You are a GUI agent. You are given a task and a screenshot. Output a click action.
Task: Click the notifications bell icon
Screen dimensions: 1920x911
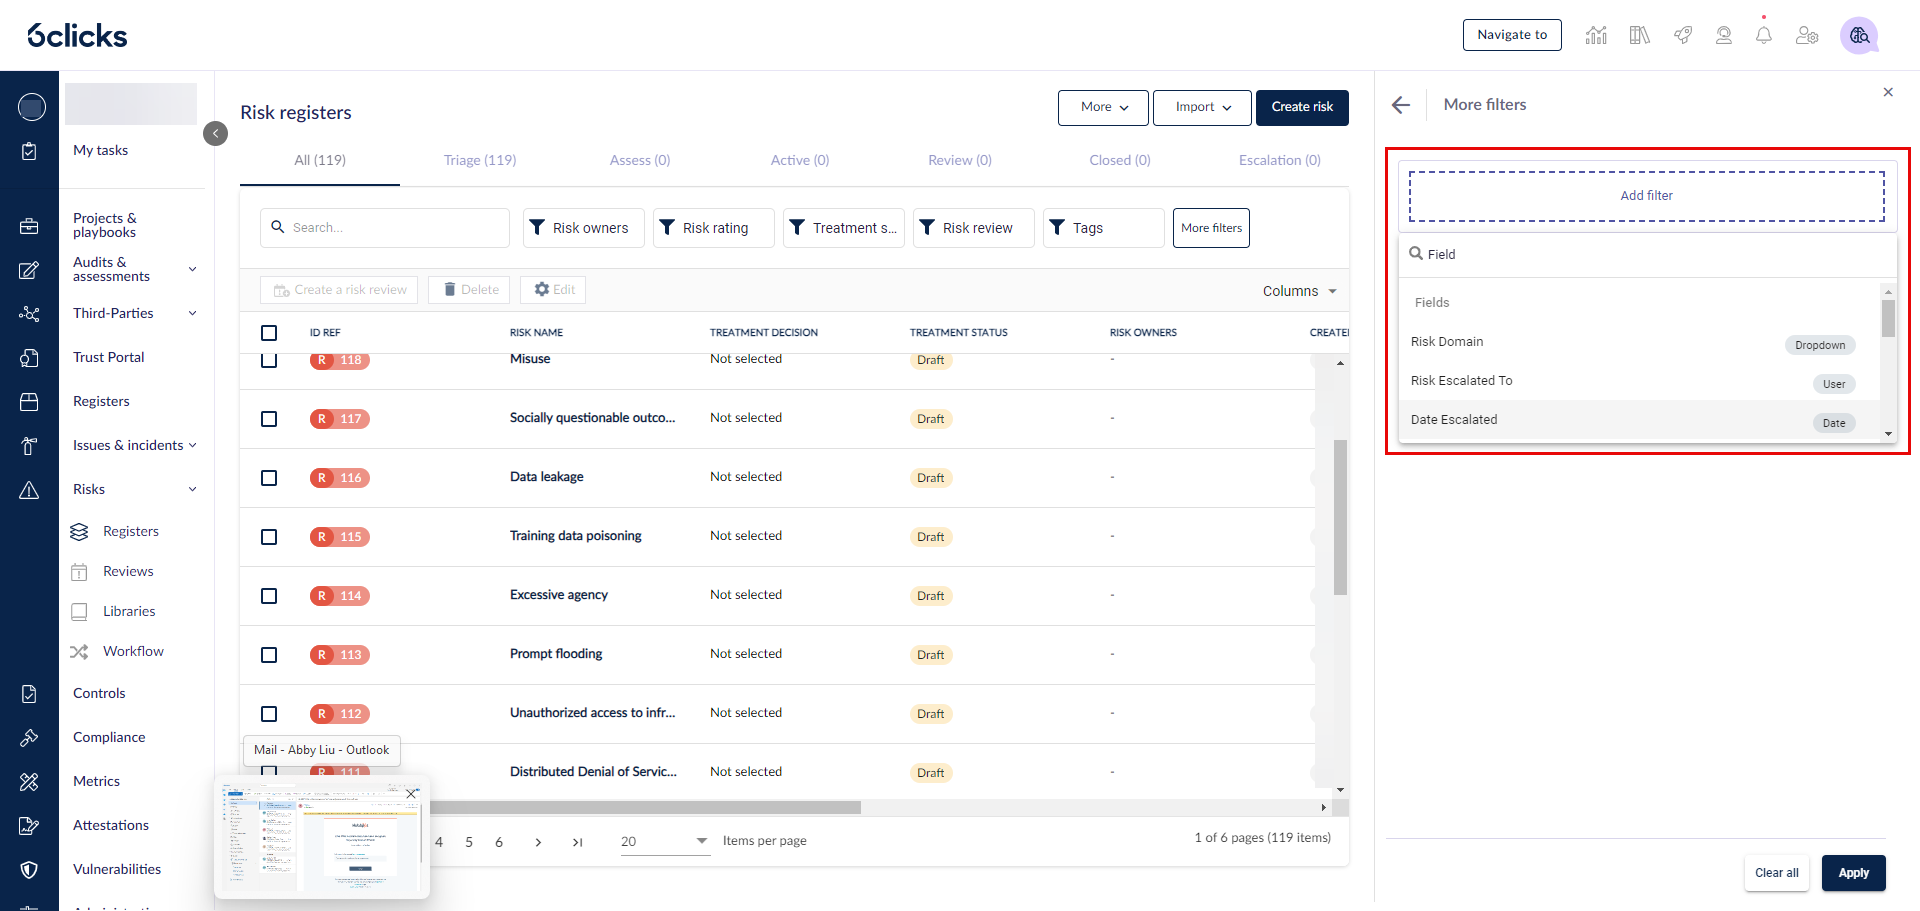coord(1764,36)
